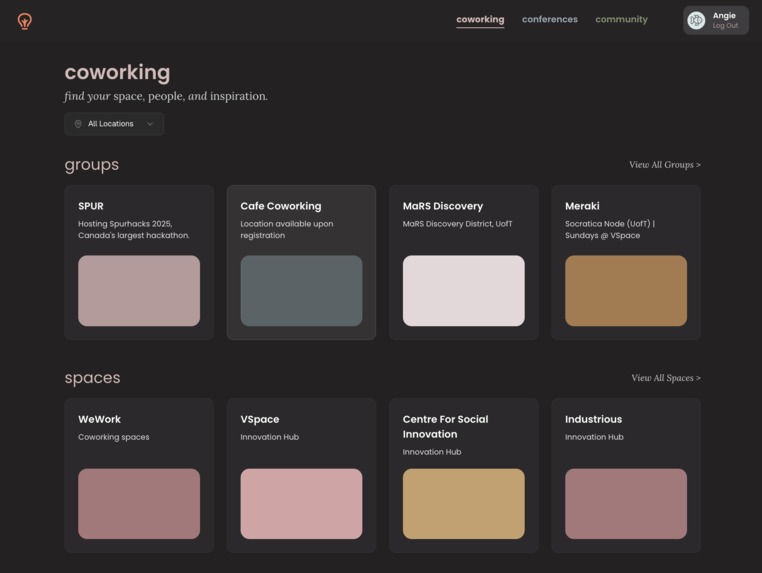Click the Angie username label
The width and height of the screenshot is (762, 573).
pos(724,16)
